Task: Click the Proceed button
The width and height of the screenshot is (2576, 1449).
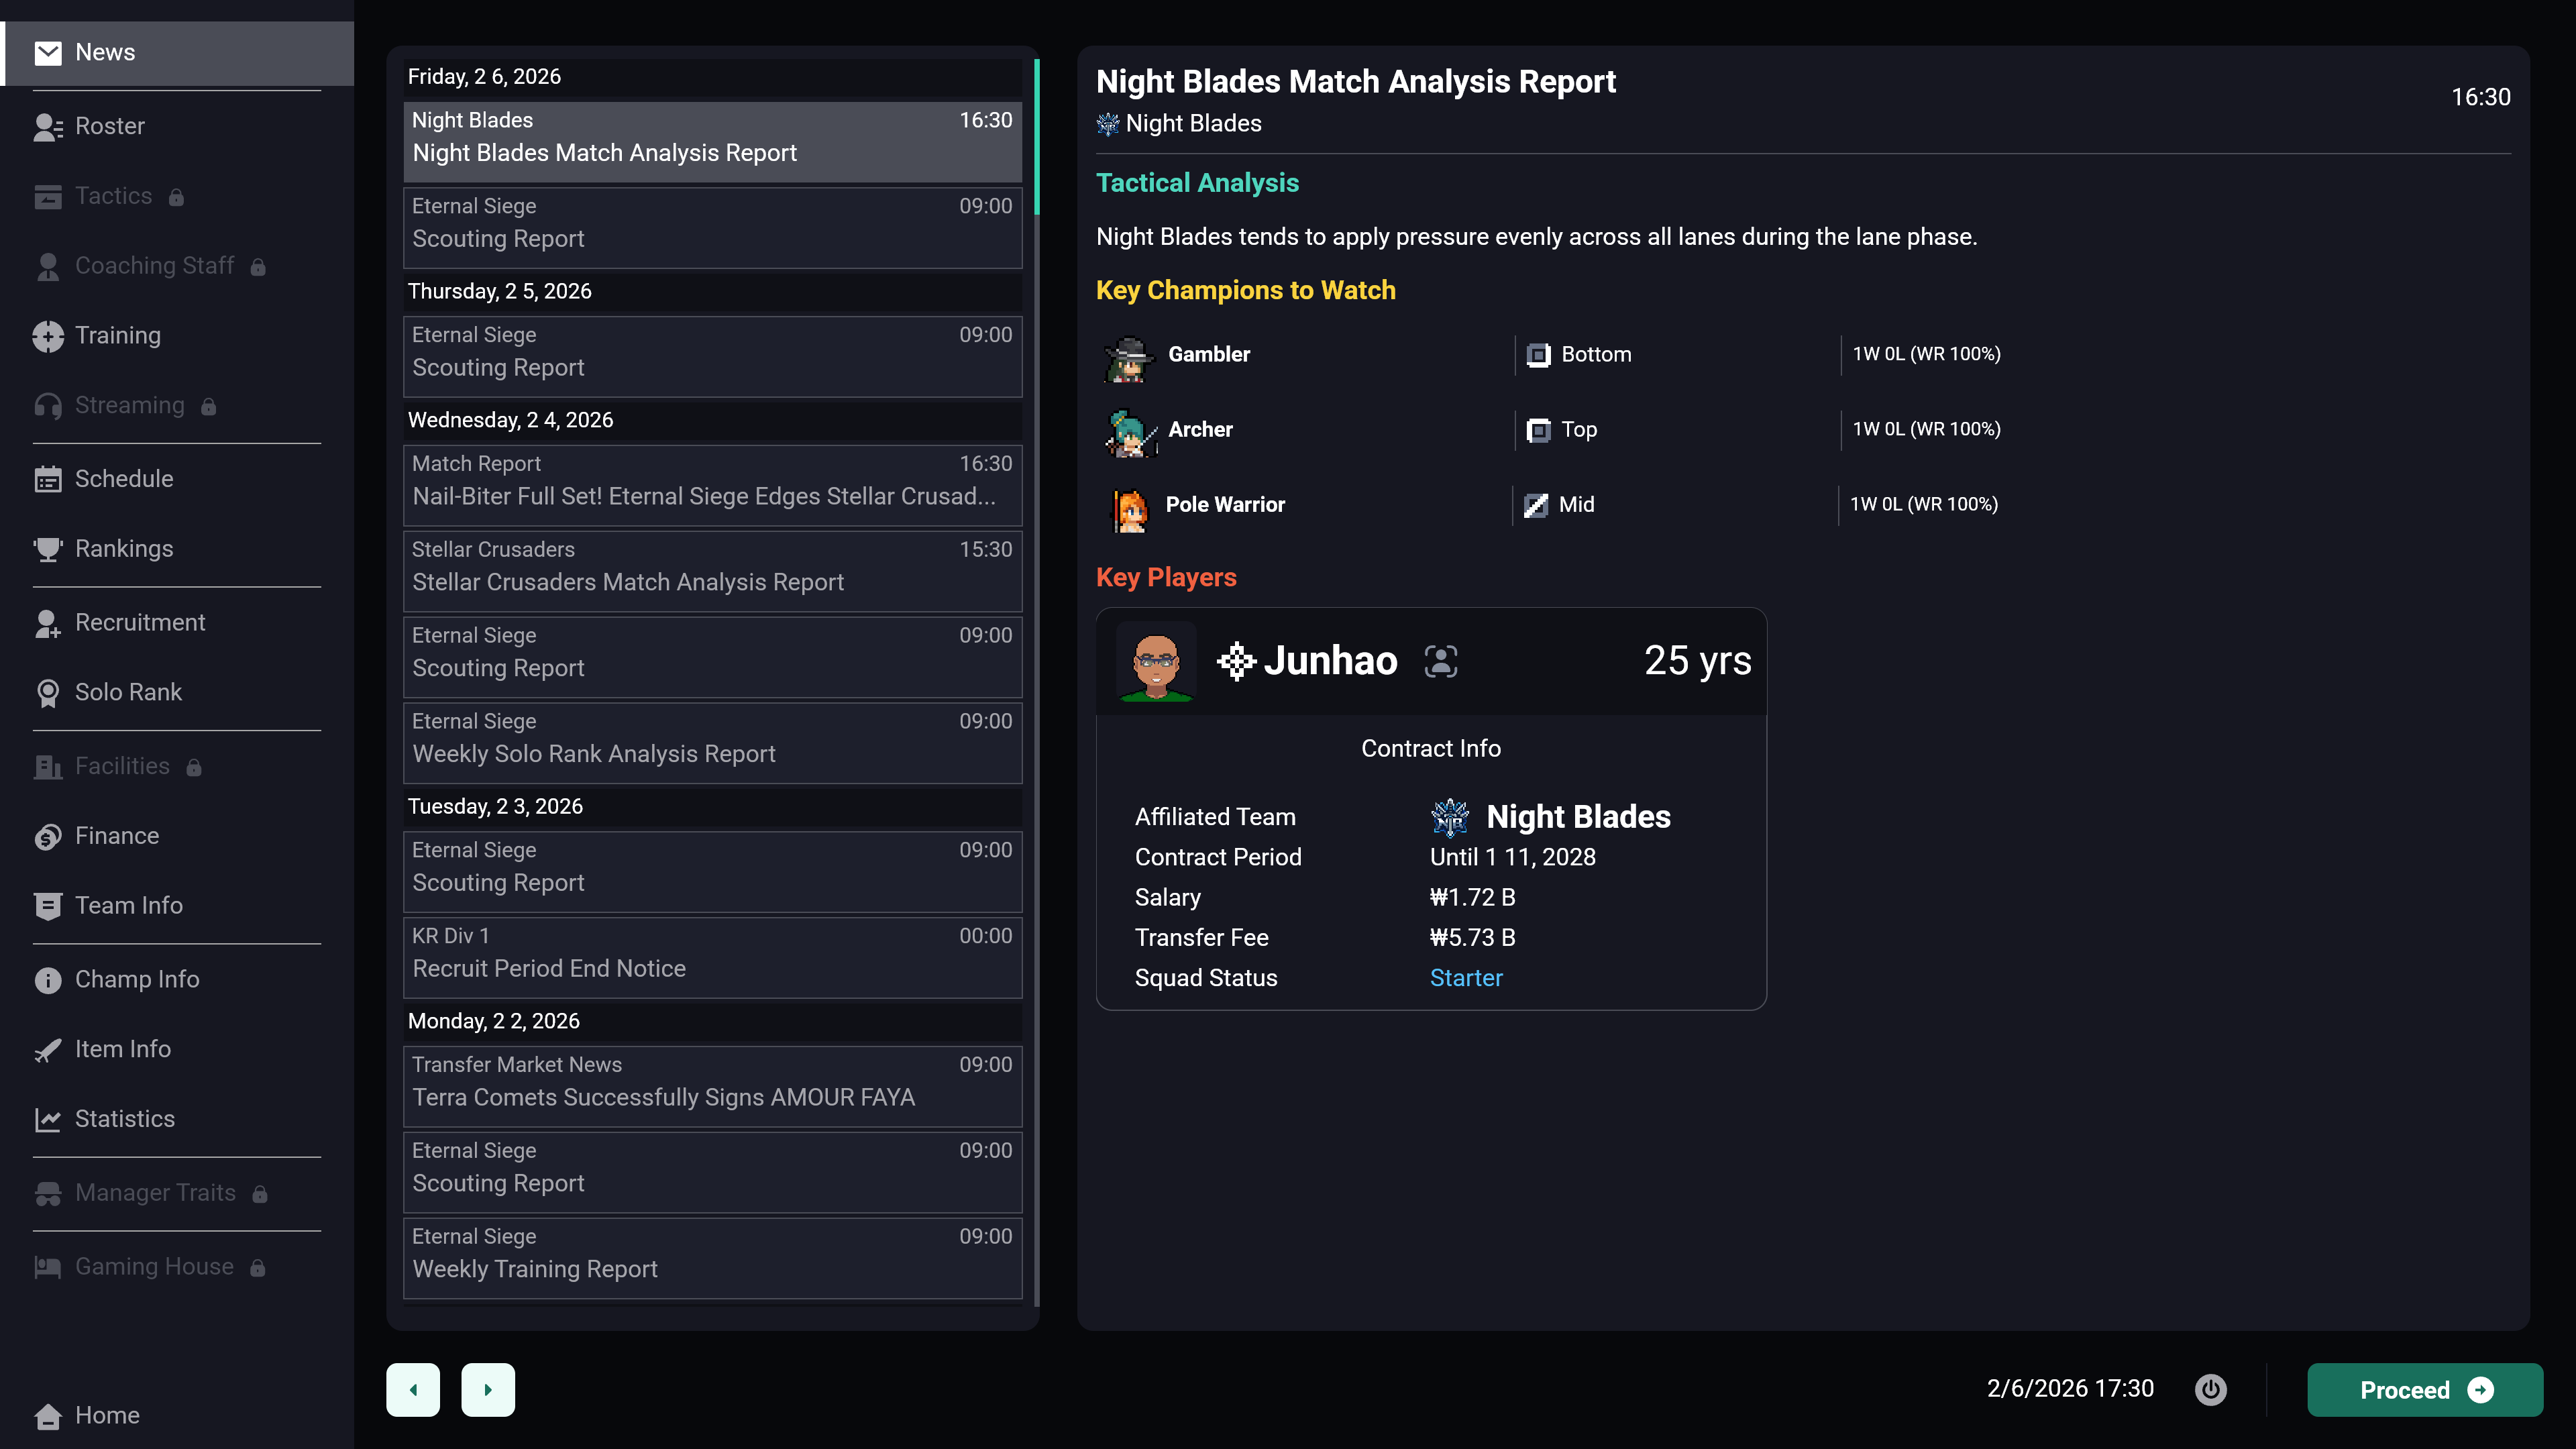Action: (2424, 1389)
